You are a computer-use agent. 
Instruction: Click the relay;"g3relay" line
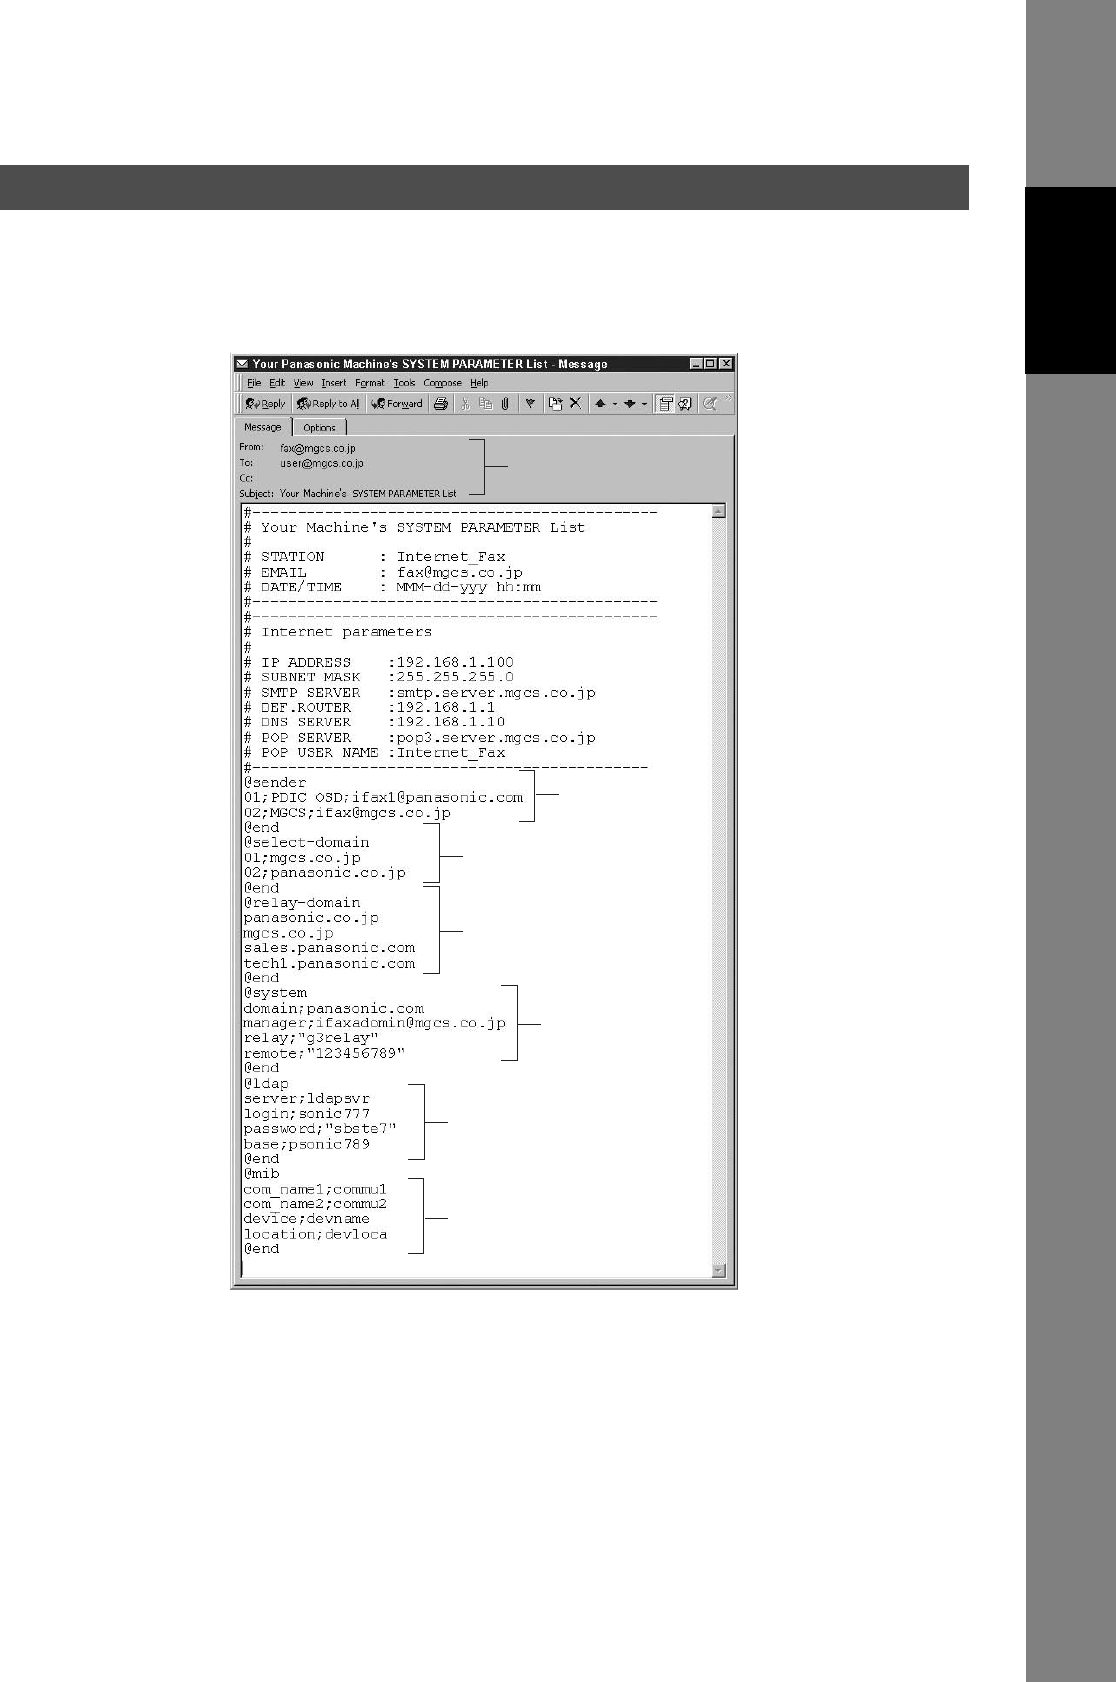click(311, 1038)
